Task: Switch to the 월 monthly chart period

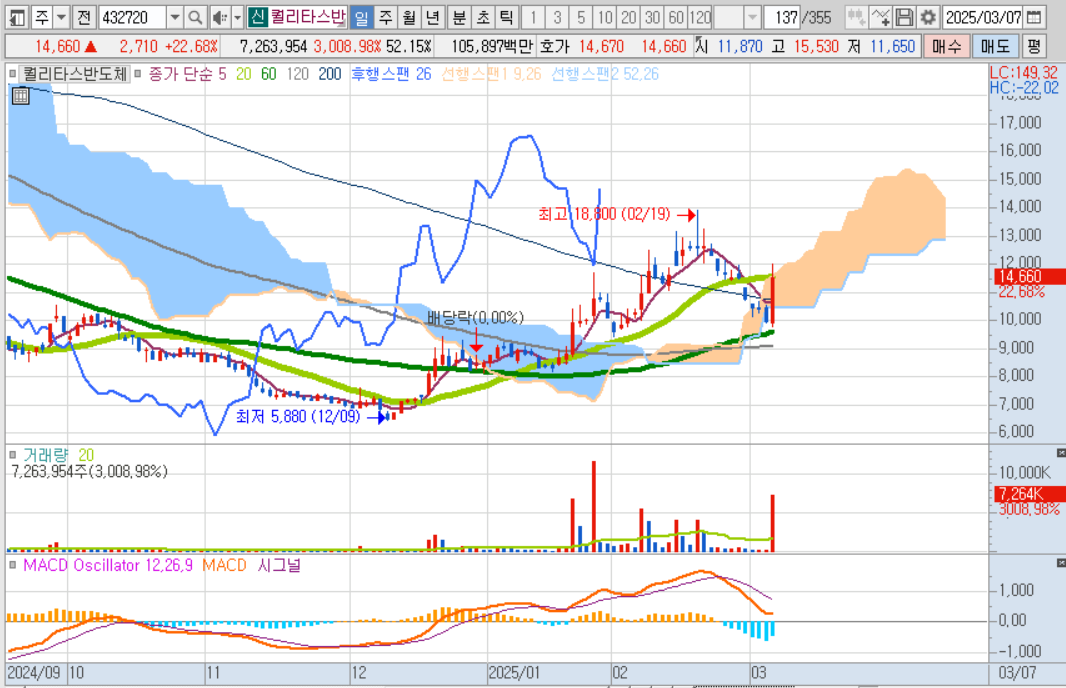Action: click(x=409, y=17)
